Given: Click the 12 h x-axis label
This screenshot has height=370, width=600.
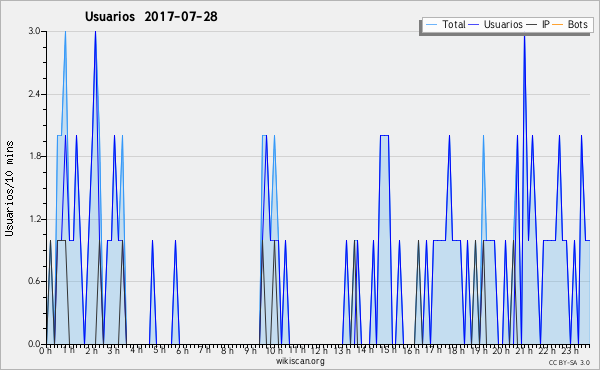Looking at the screenshot, I should (x=319, y=350).
